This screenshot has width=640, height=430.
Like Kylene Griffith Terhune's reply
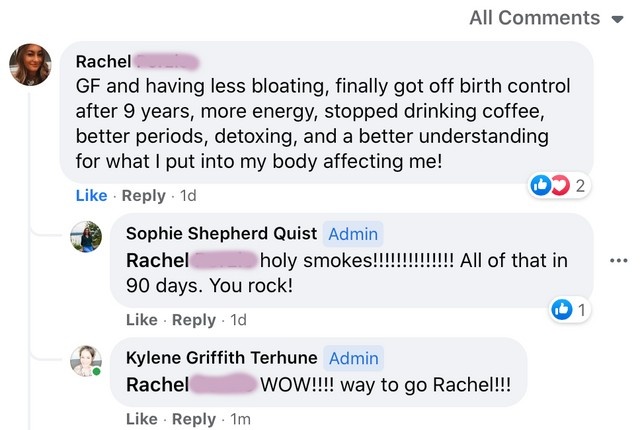141,419
